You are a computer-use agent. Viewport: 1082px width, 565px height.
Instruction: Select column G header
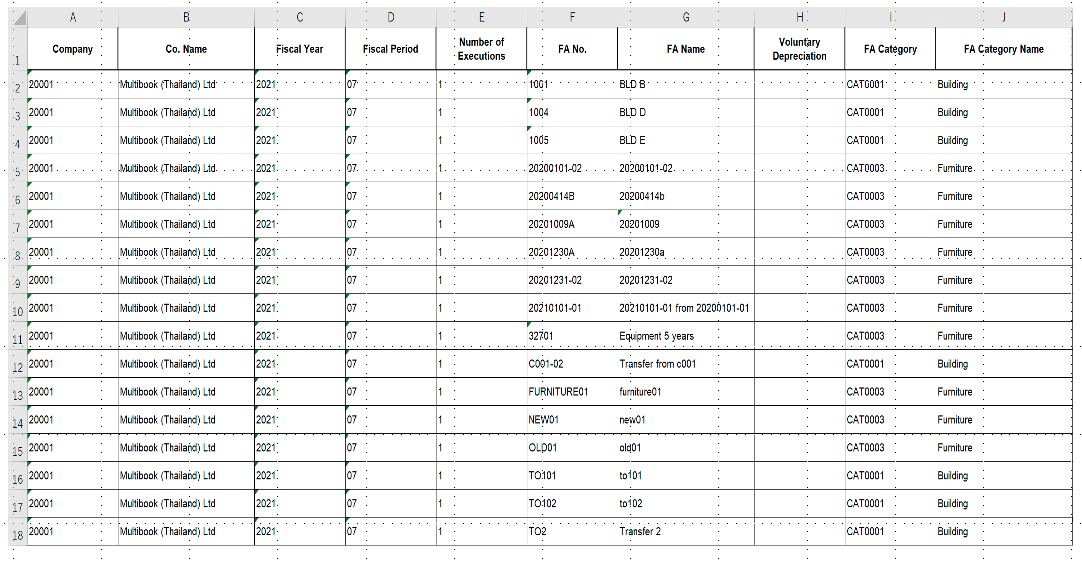tap(686, 17)
